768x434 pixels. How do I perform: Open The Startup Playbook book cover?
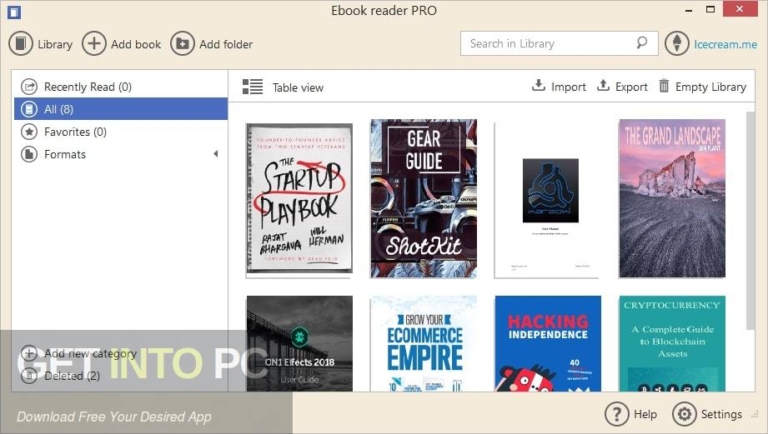[299, 198]
